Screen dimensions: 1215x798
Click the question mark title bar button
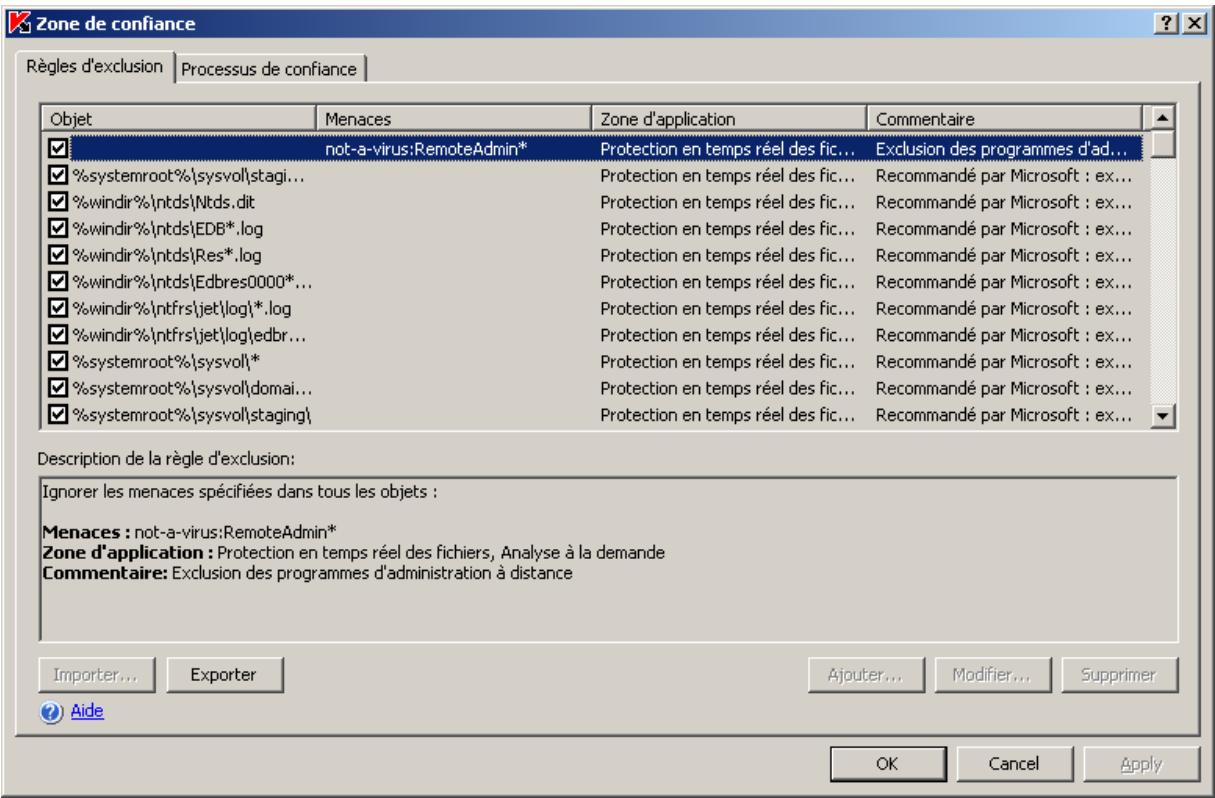[1167, 22]
